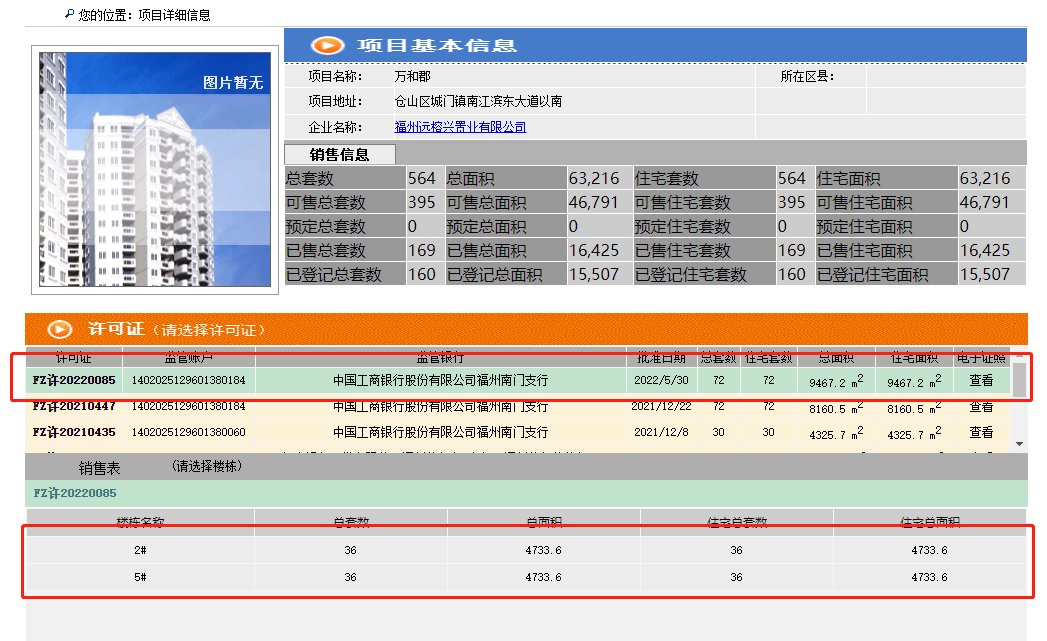Click the scrollbar down arrow in permit table

(1021, 441)
